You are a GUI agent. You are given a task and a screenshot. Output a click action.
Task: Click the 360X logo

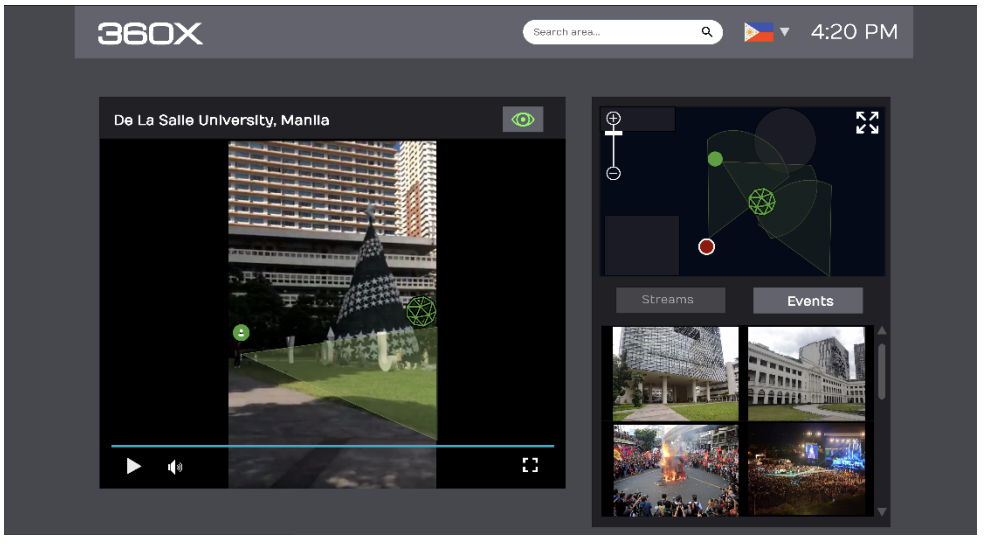[x=150, y=33]
